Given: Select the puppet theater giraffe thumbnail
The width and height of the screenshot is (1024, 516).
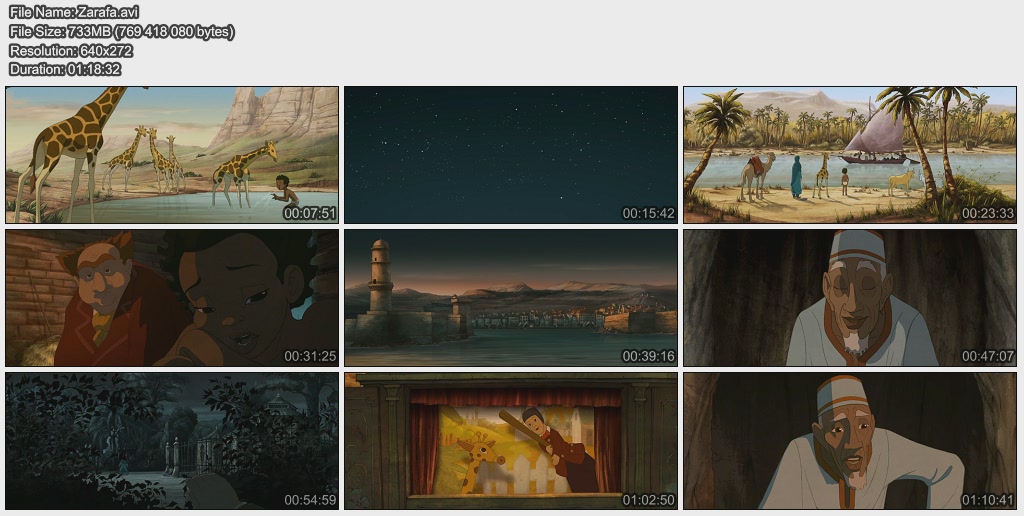Looking at the screenshot, I should [511, 440].
